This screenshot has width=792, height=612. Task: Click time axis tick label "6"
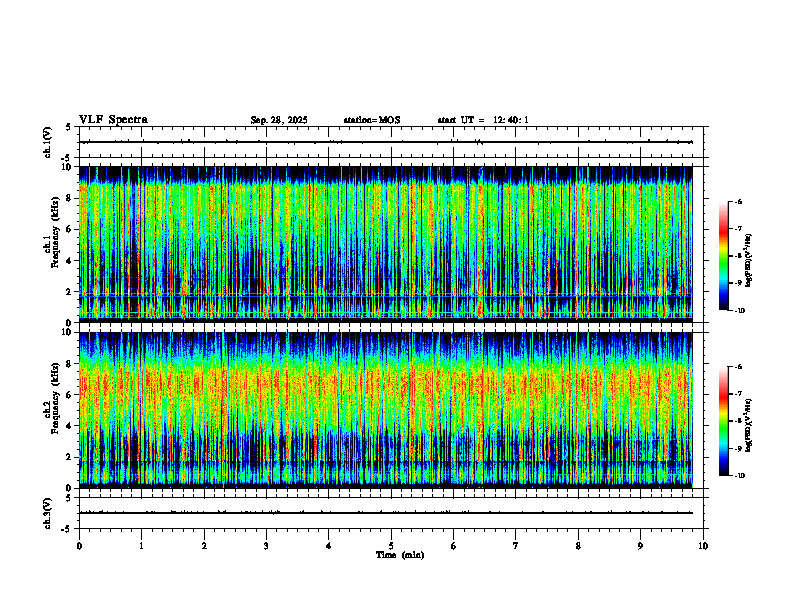454,546
